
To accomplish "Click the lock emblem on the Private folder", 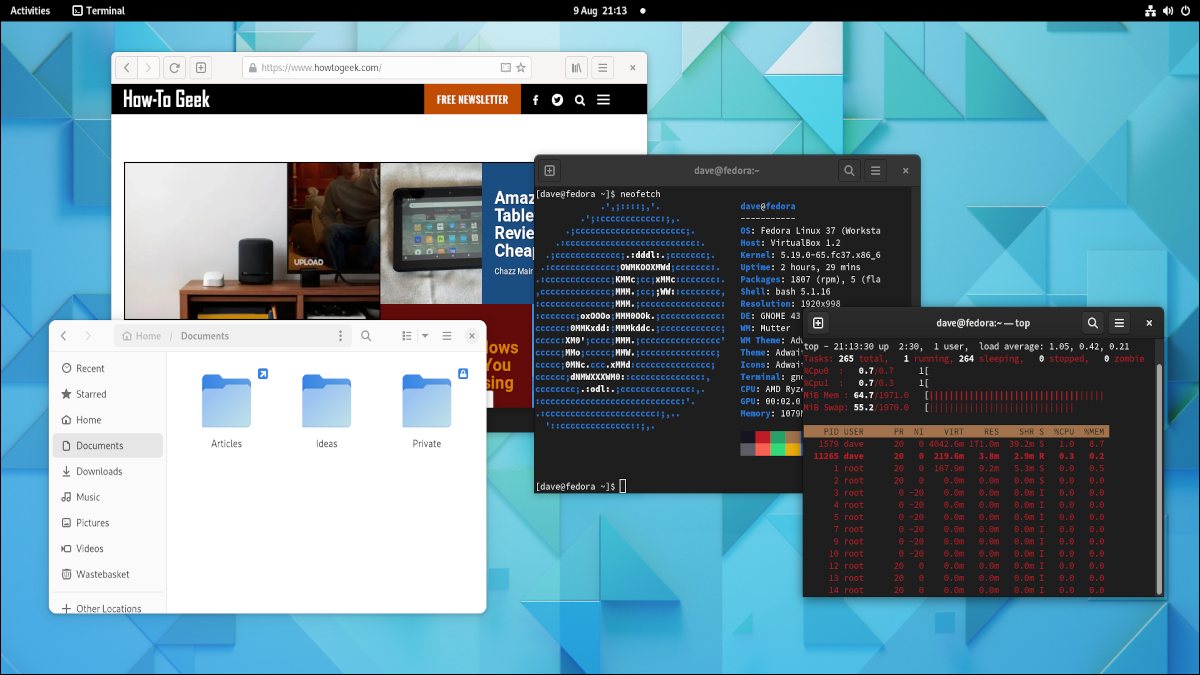I will pos(463,374).
